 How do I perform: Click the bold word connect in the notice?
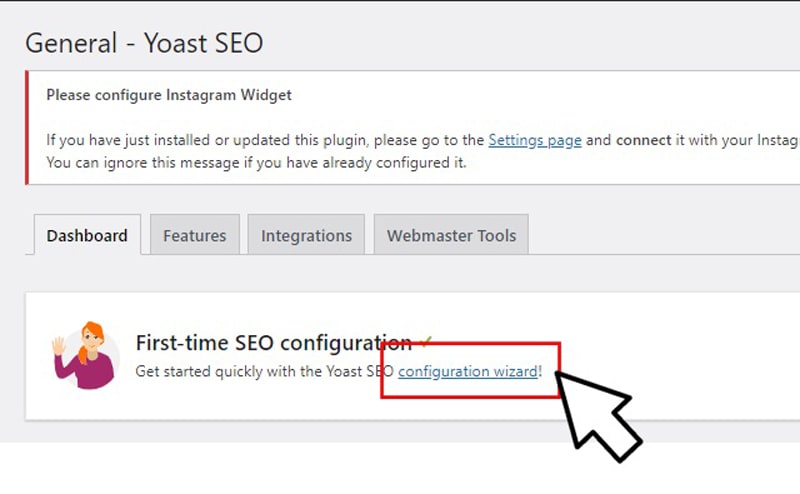pyautogui.click(x=643, y=140)
